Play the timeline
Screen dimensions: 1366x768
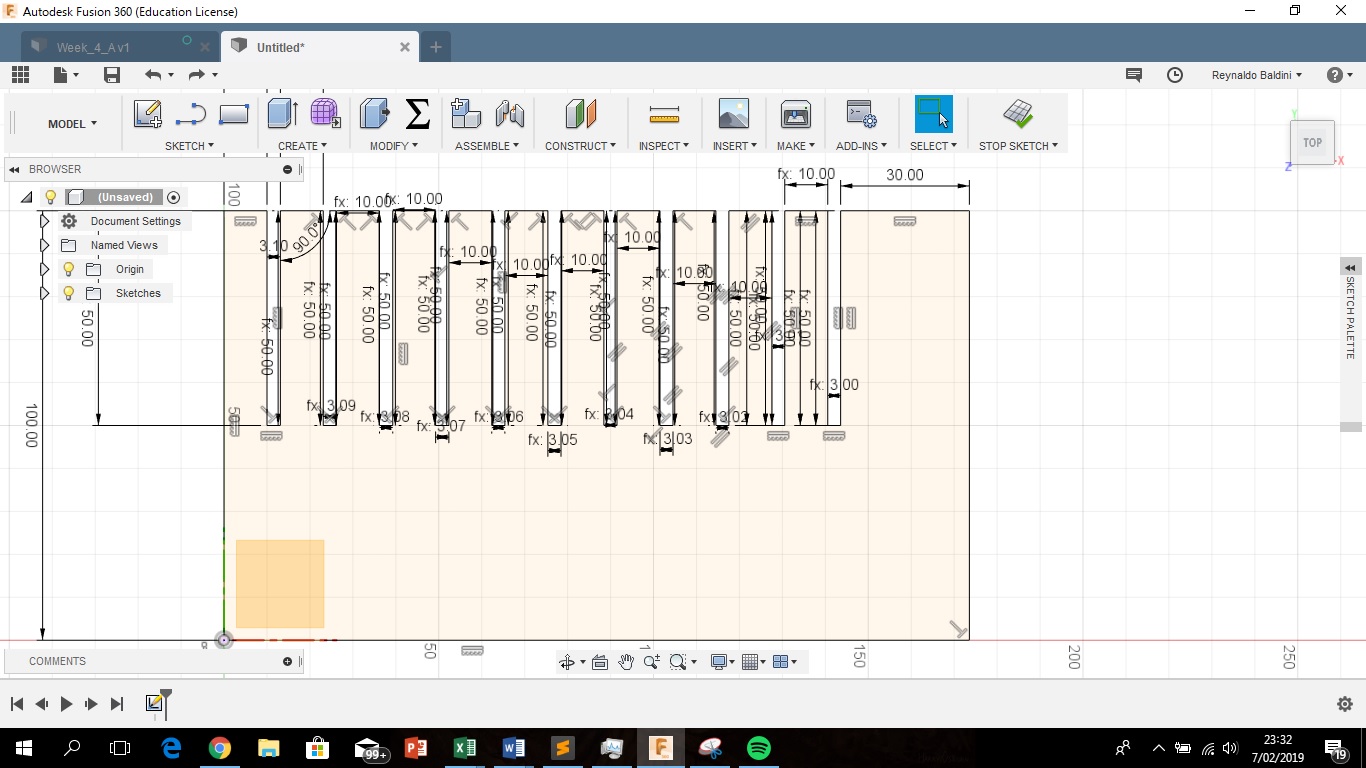tap(66, 704)
